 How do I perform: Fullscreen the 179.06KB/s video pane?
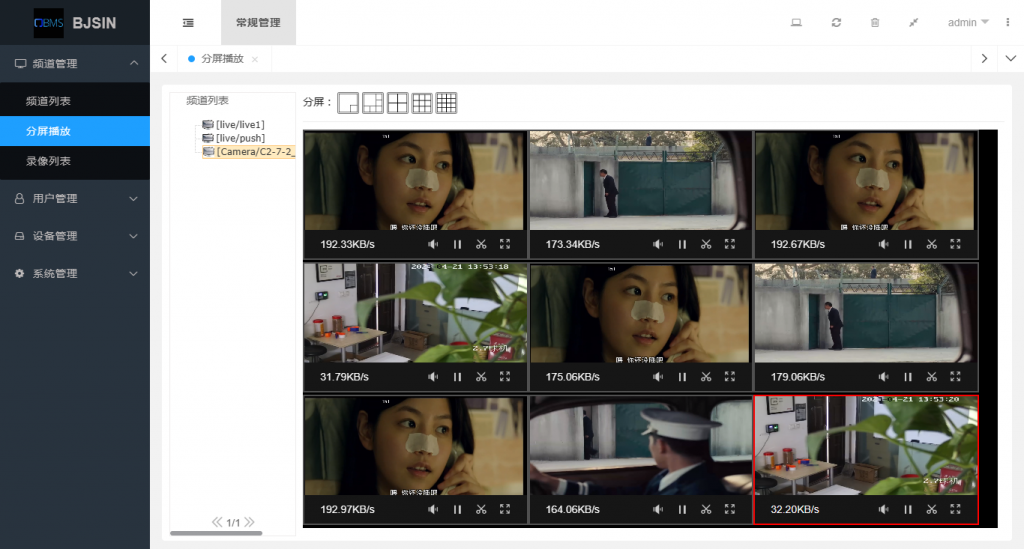click(955, 377)
